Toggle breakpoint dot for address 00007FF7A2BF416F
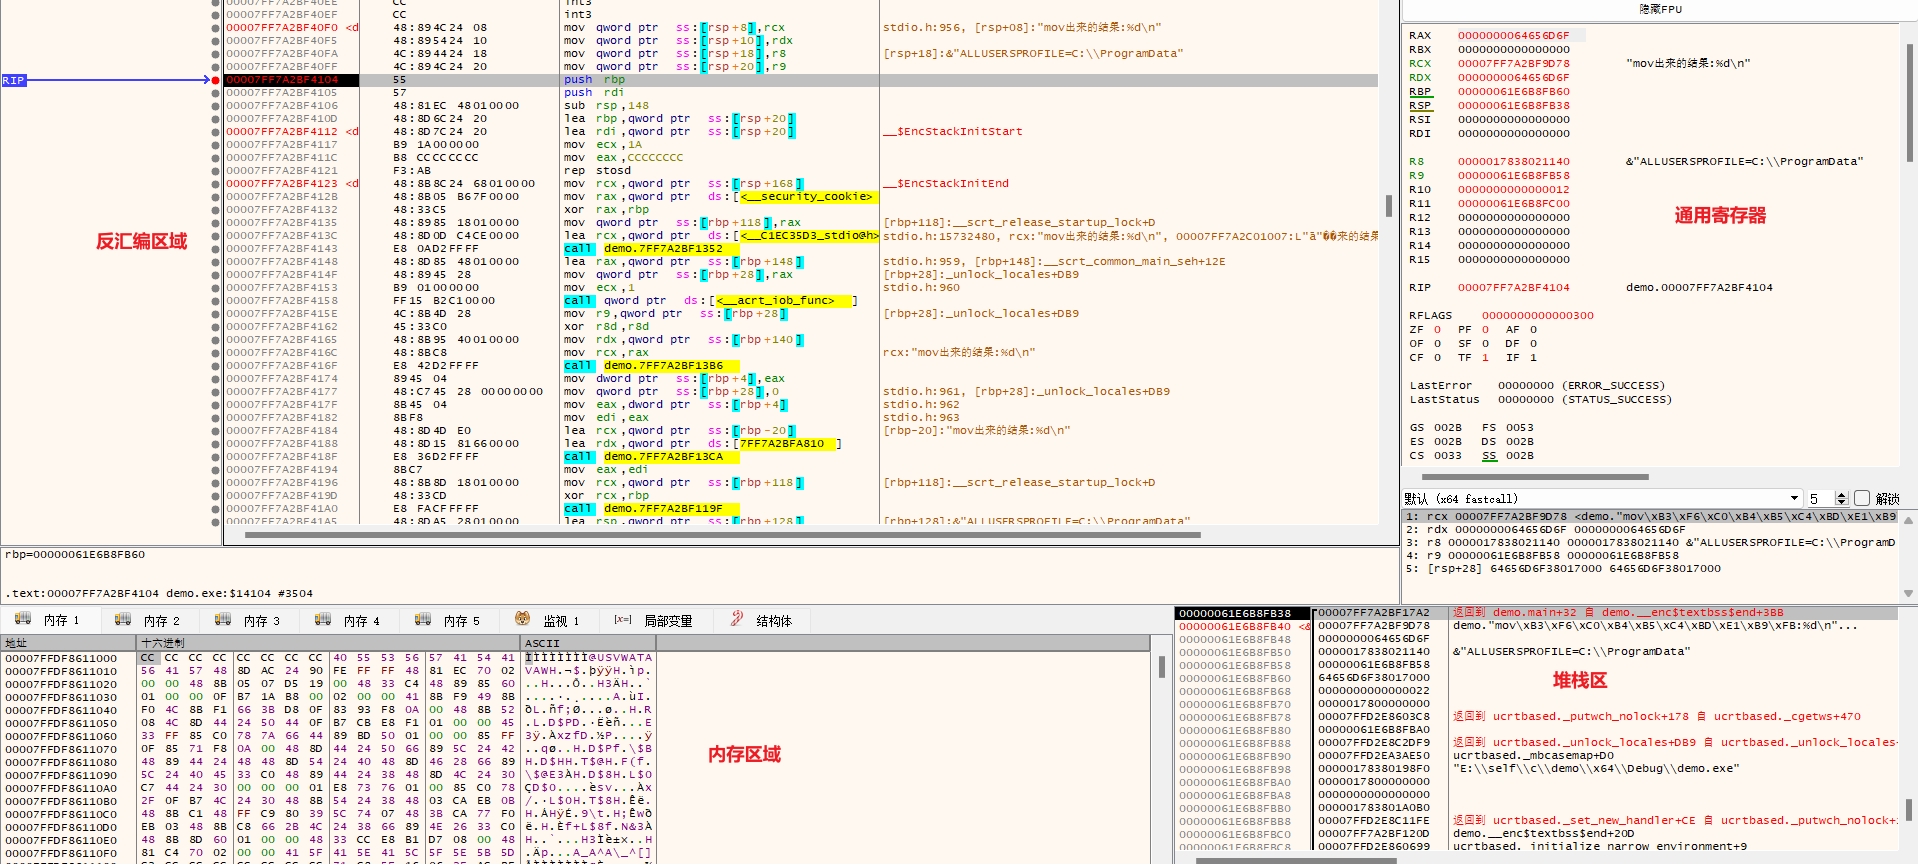Viewport: 1918px width, 864px height. click(x=215, y=366)
